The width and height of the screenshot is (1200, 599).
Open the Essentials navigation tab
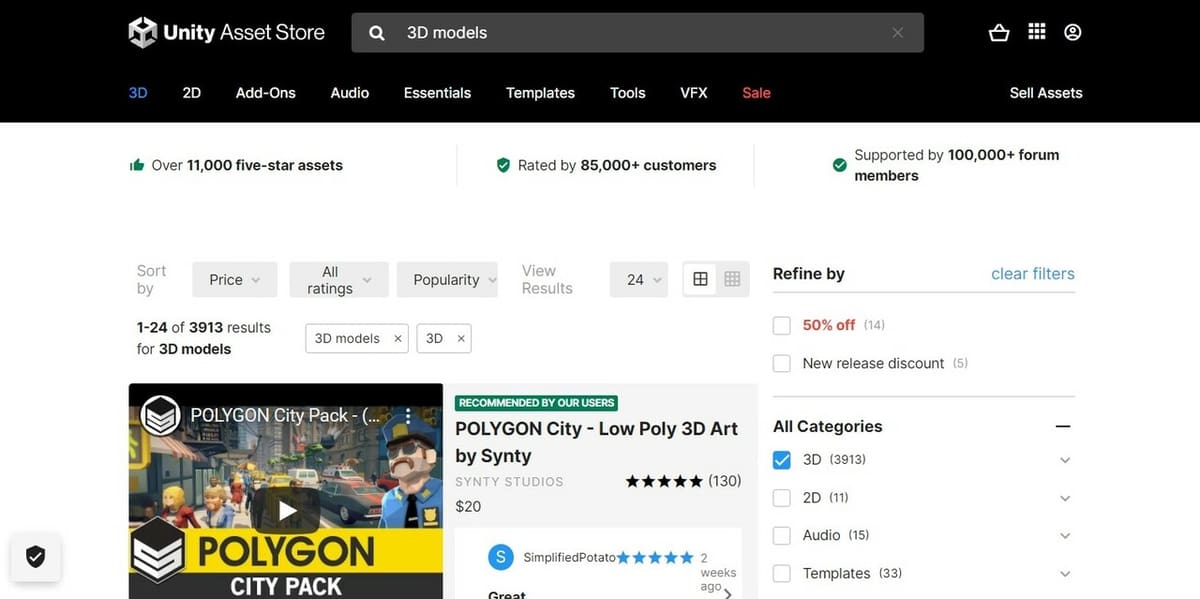pos(437,93)
